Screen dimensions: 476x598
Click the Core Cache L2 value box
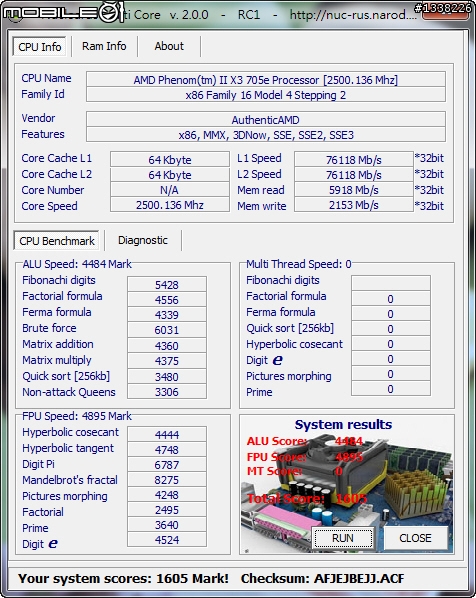[x=170, y=175]
